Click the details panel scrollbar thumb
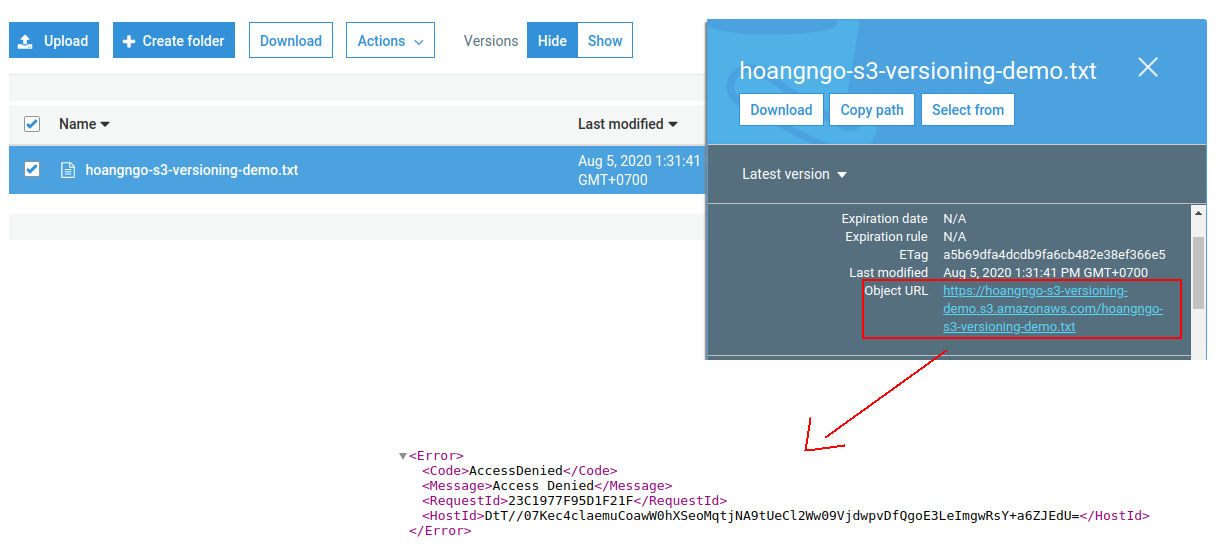The image size is (1217, 560). point(1198,274)
